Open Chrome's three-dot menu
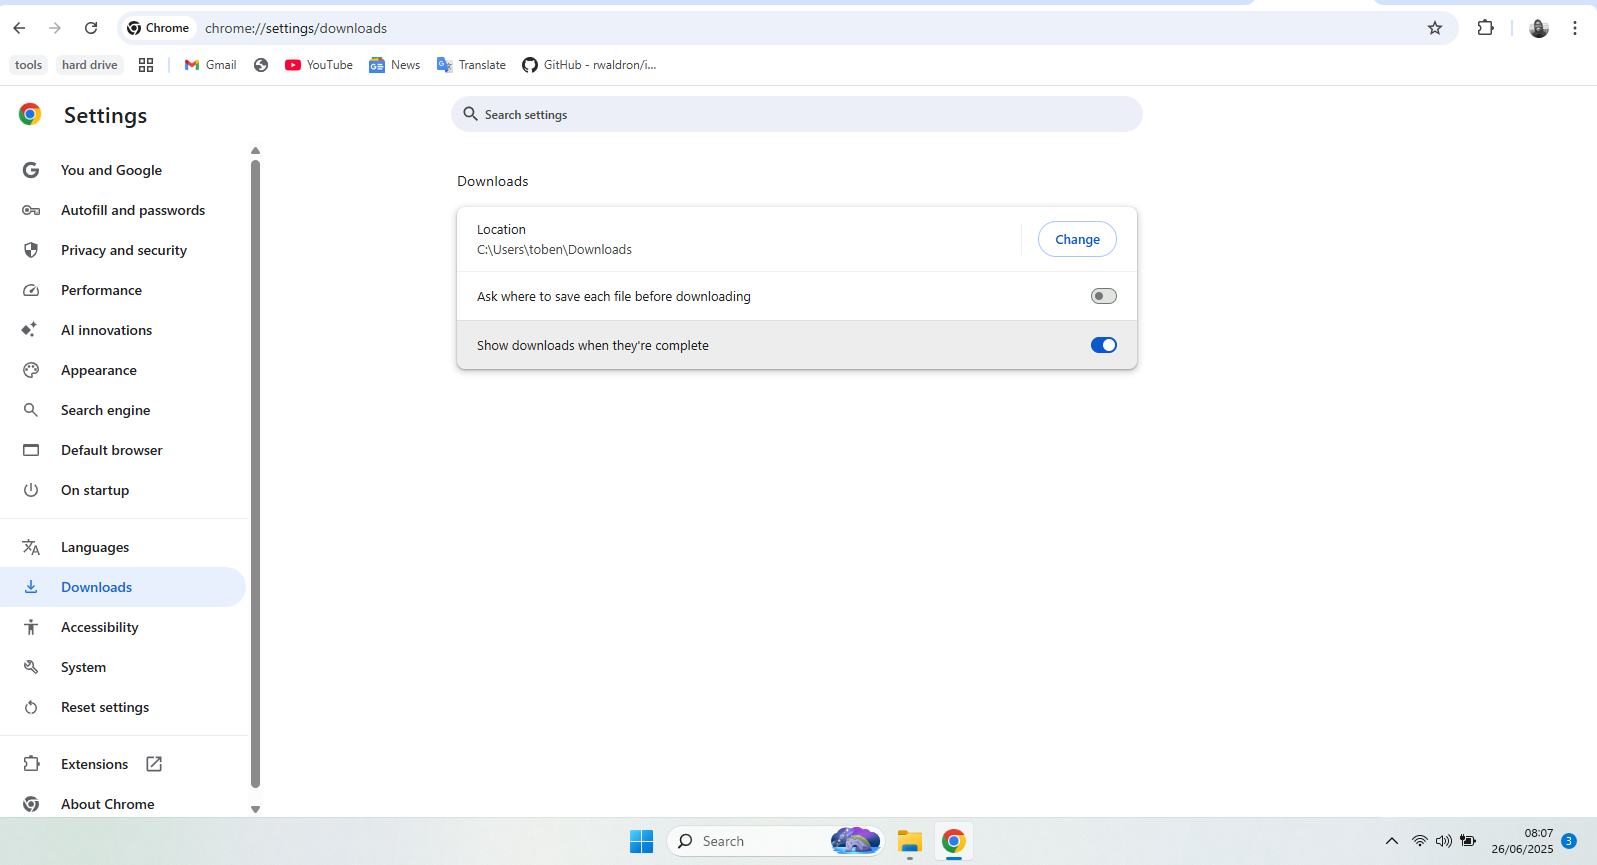This screenshot has height=865, width=1597. pyautogui.click(x=1575, y=28)
